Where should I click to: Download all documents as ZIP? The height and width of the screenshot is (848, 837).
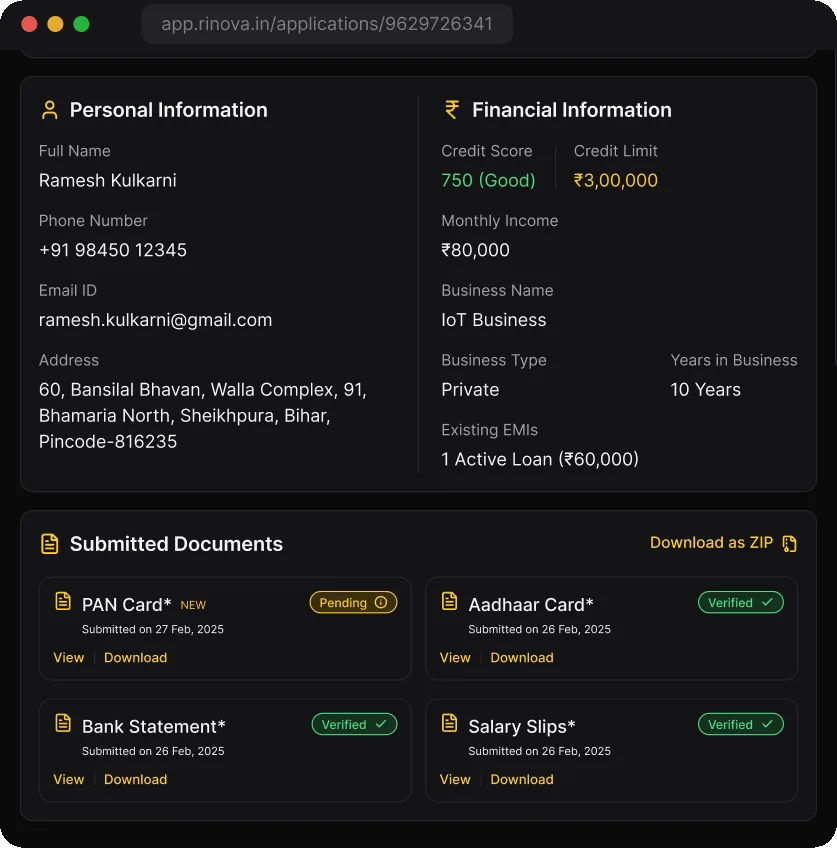[723, 543]
